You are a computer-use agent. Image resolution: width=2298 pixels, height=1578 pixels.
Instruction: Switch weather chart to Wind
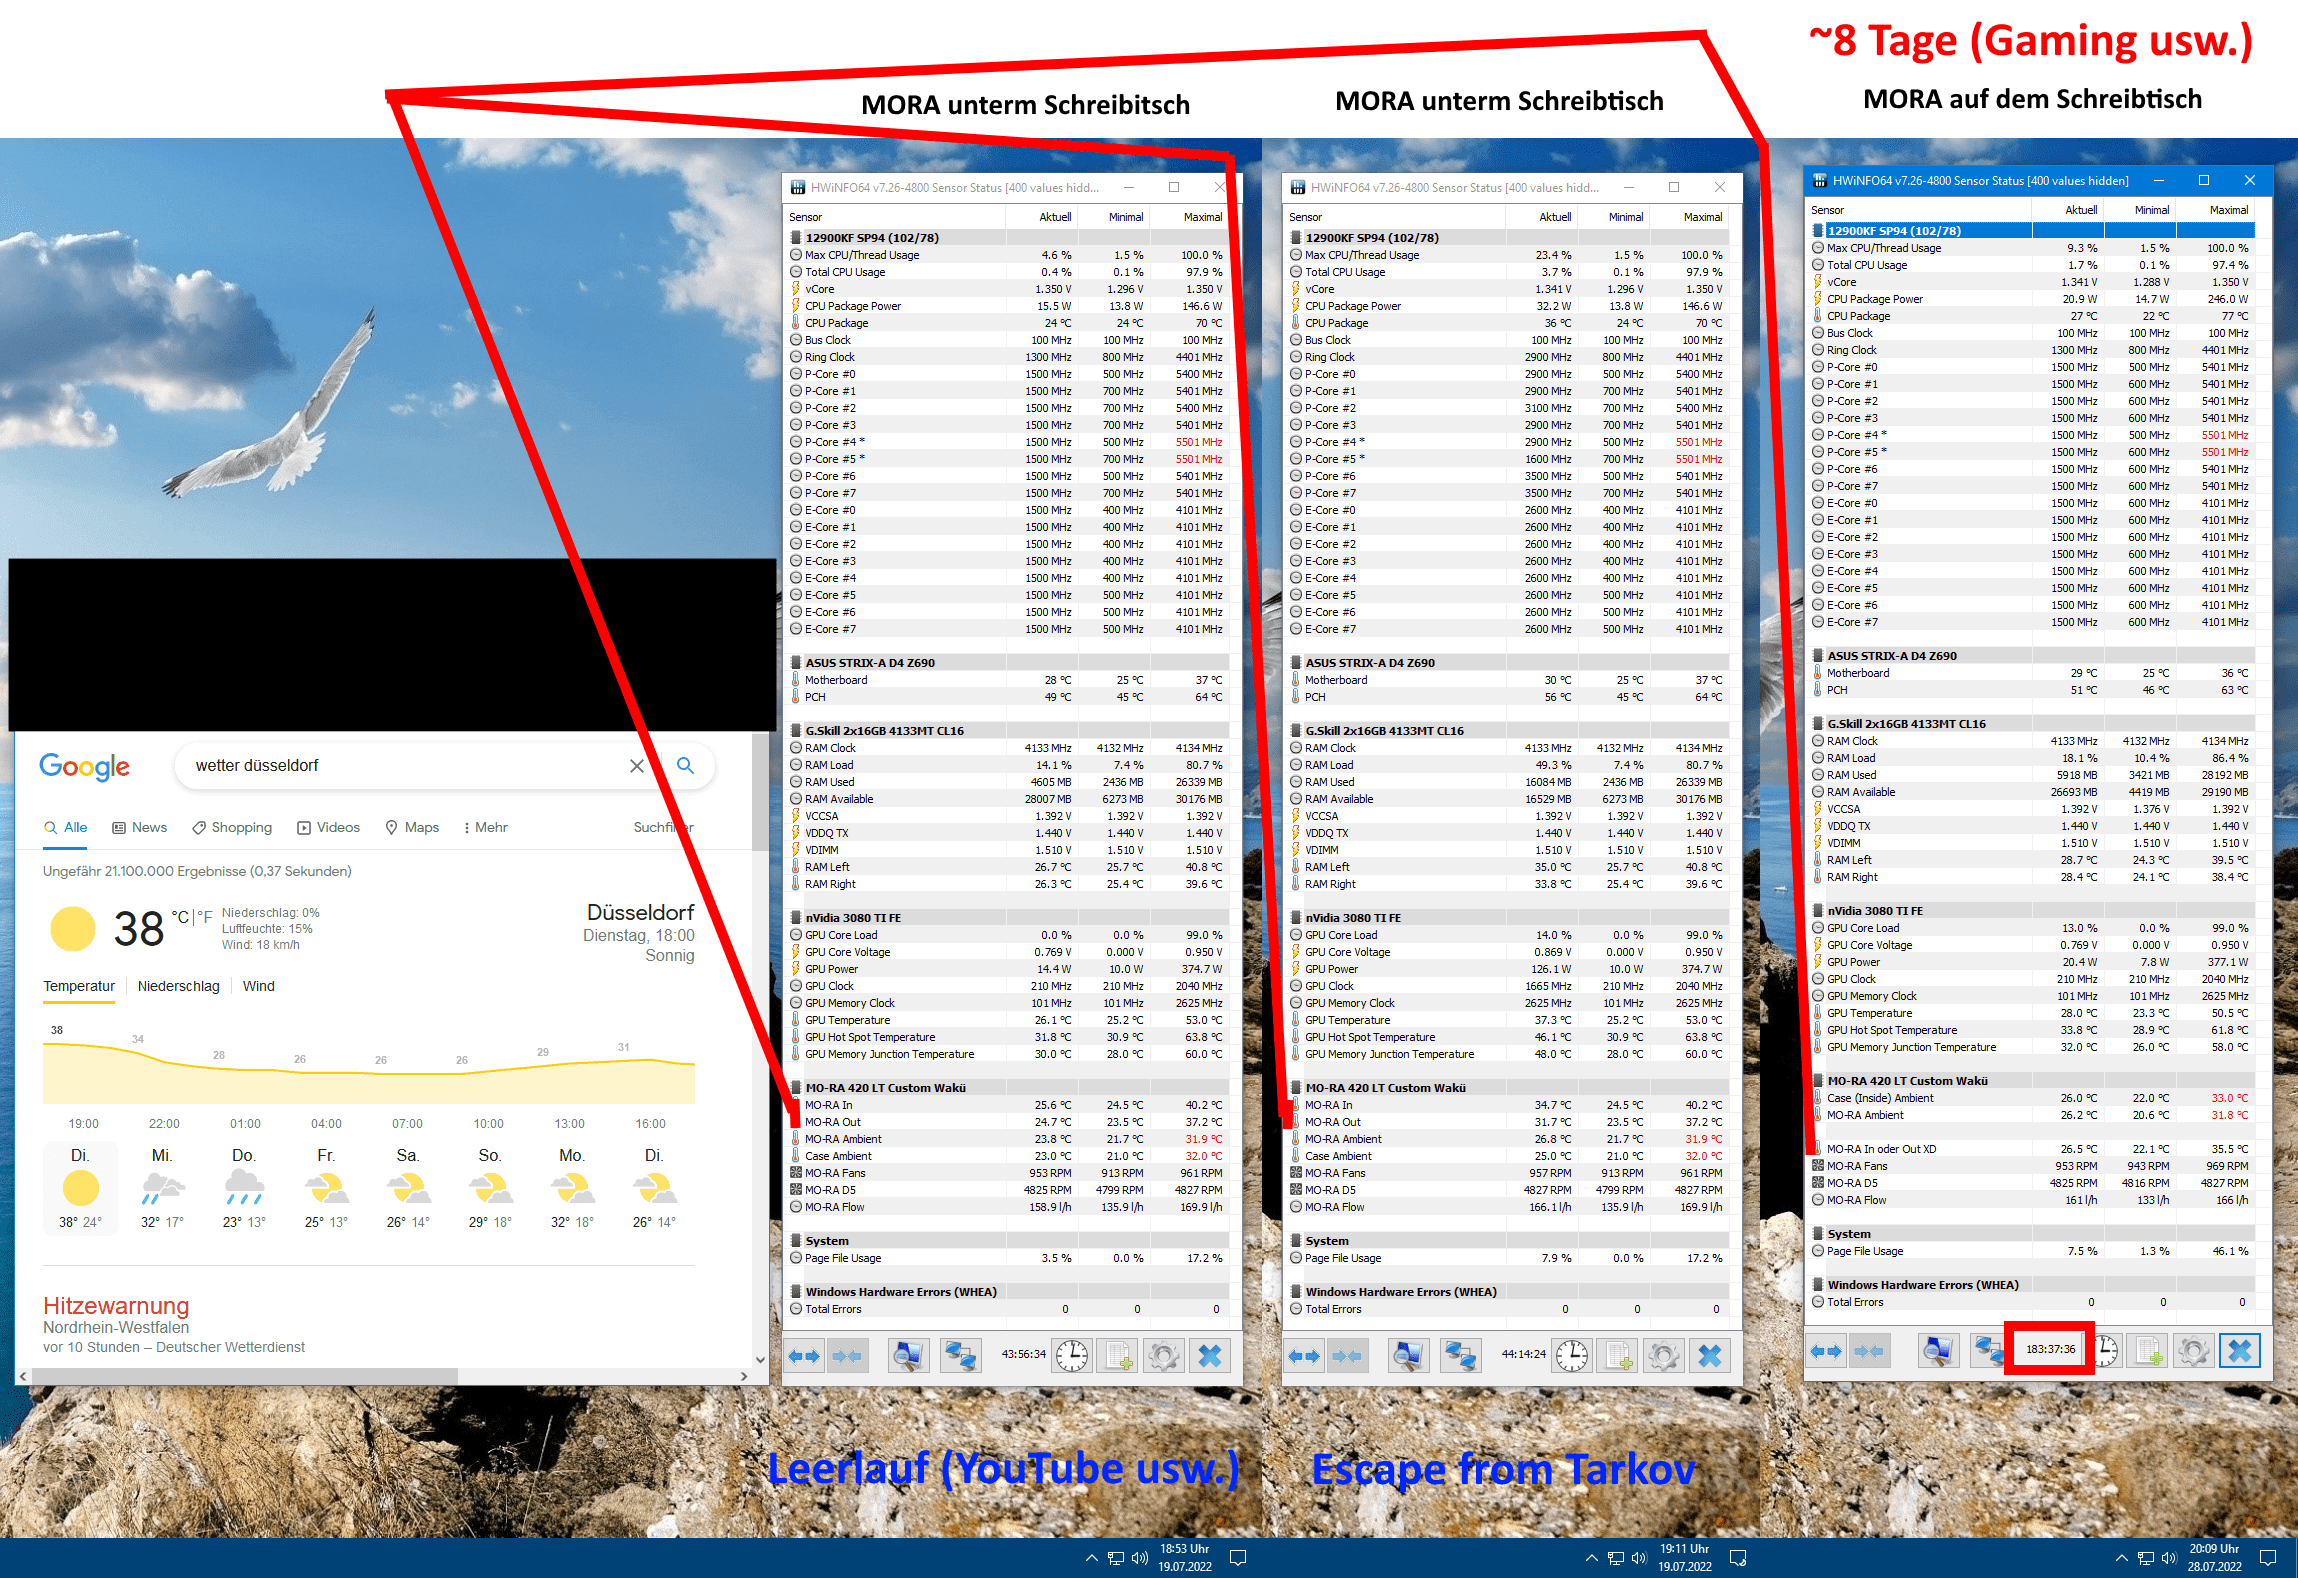[258, 986]
